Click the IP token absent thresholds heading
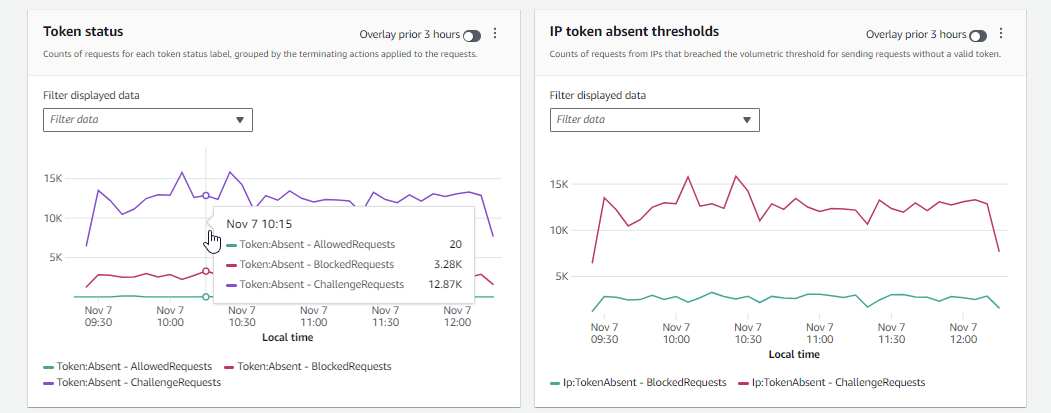The width and height of the screenshot is (1051, 413). coord(634,32)
